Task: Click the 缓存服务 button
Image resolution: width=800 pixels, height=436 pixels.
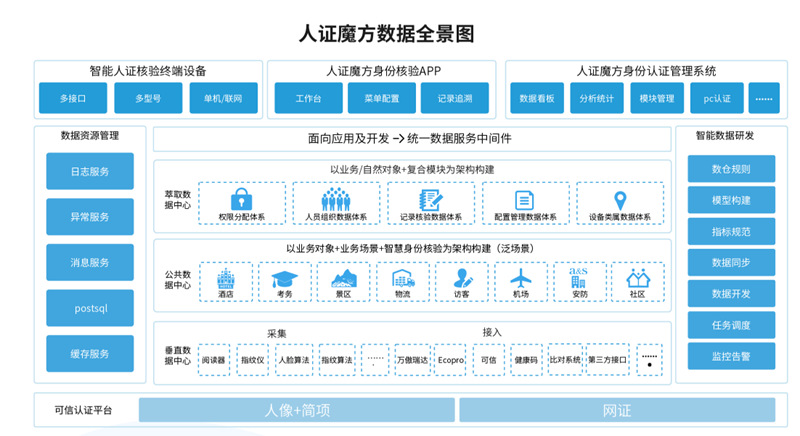Action: [x=90, y=353]
